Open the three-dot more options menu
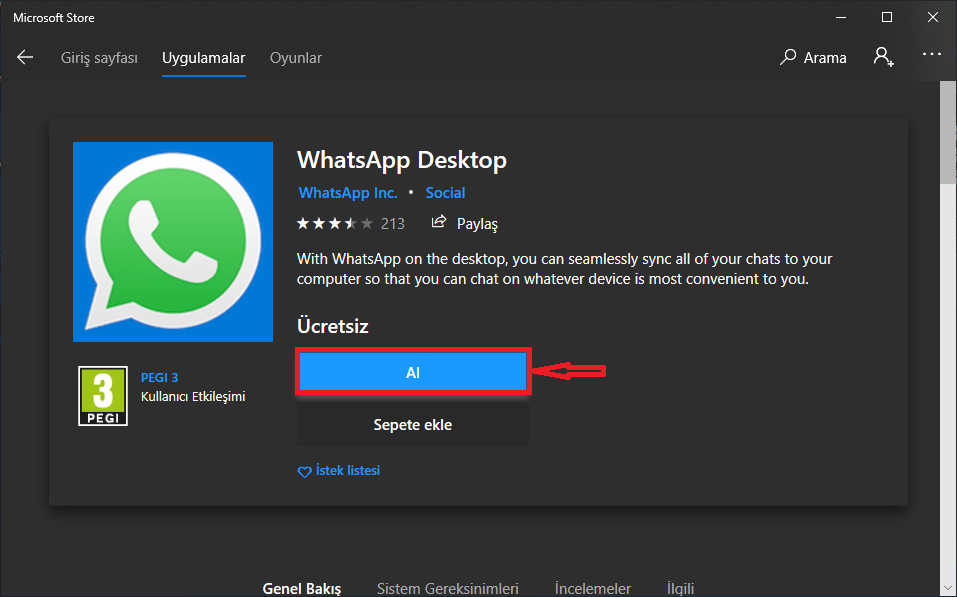The height and width of the screenshot is (597, 957). (x=932, y=54)
